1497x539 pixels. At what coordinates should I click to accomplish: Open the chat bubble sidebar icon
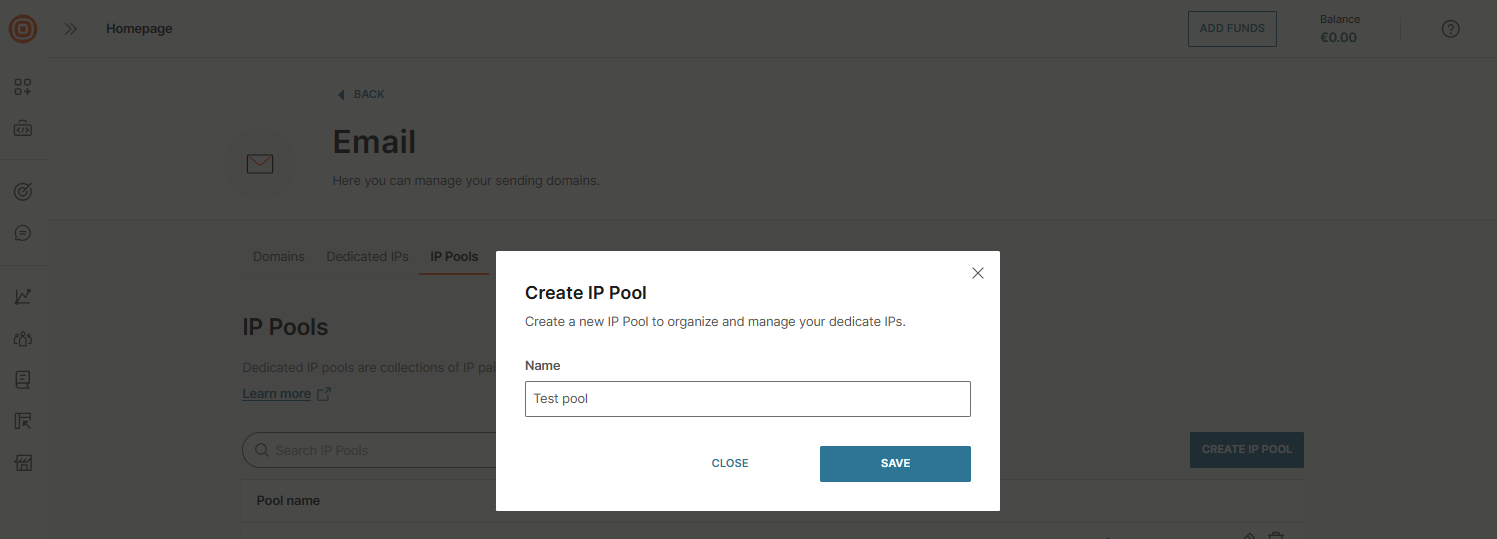tap(23, 233)
